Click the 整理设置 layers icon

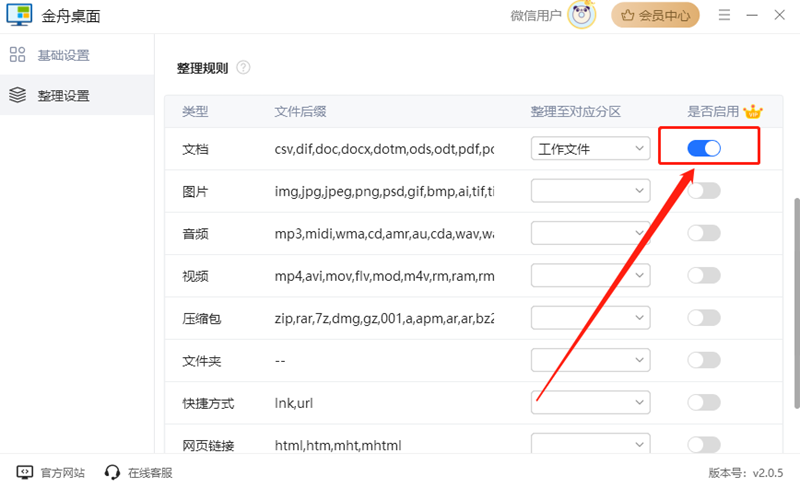coord(17,94)
